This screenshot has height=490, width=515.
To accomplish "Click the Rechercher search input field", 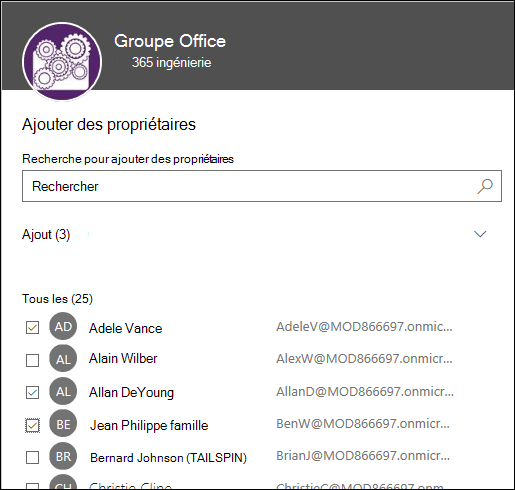I will point(262,186).
